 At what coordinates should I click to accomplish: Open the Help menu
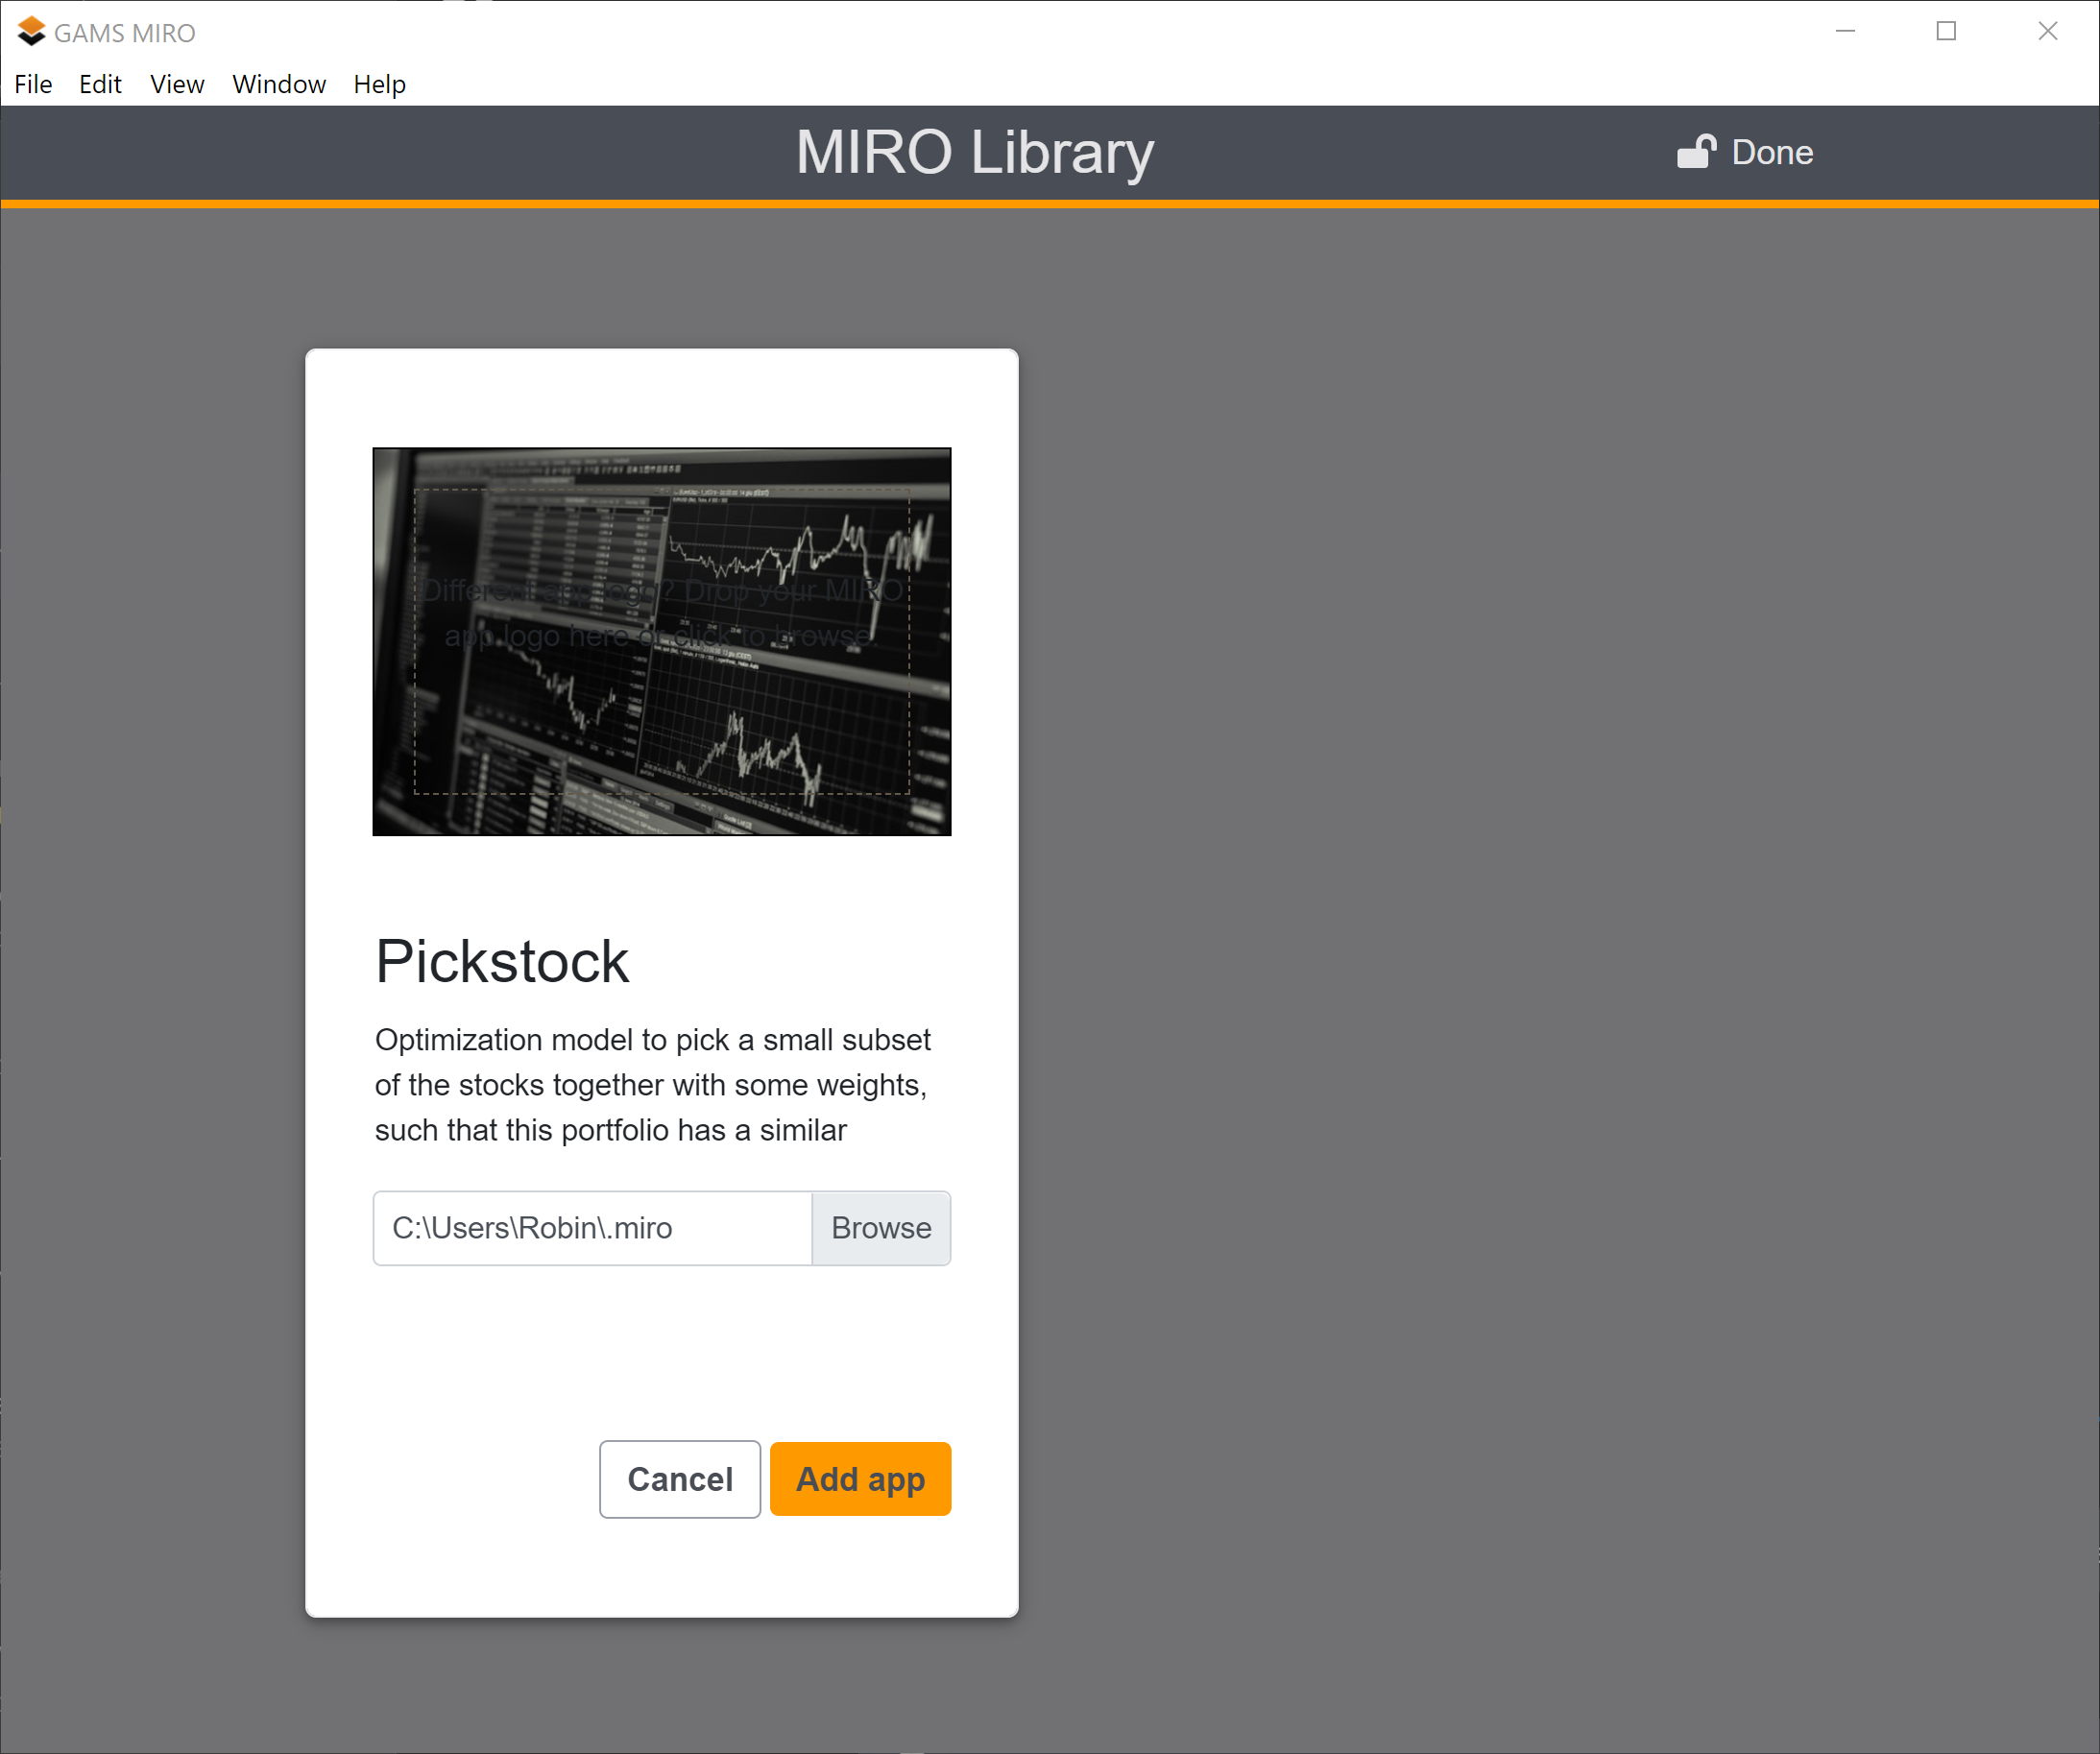[x=379, y=84]
